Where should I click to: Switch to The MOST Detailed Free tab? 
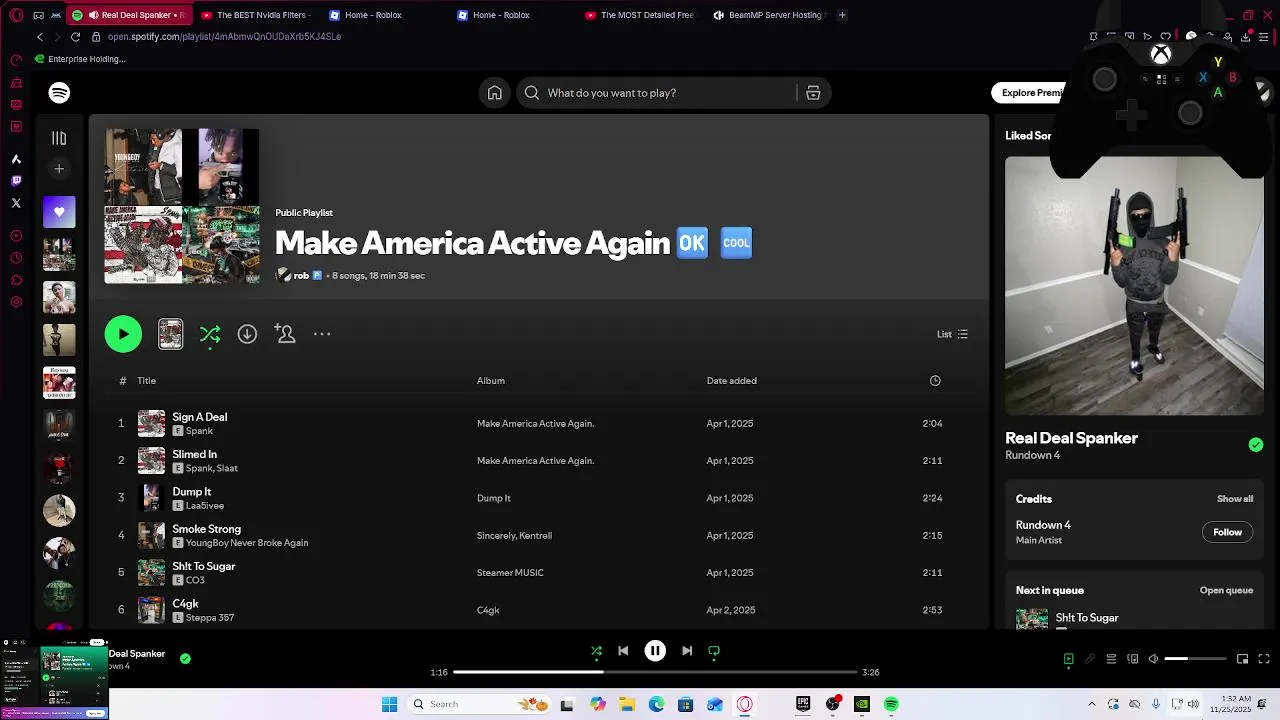tap(640, 15)
